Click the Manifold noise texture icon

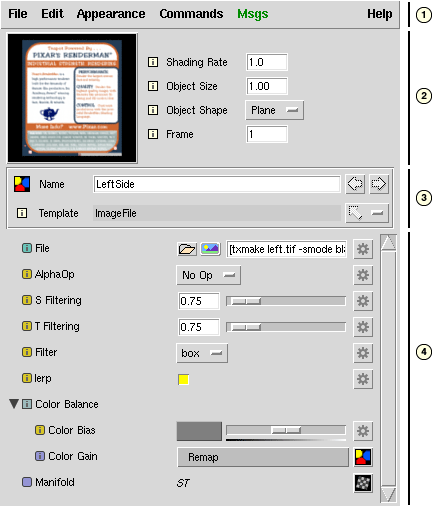coord(363,483)
